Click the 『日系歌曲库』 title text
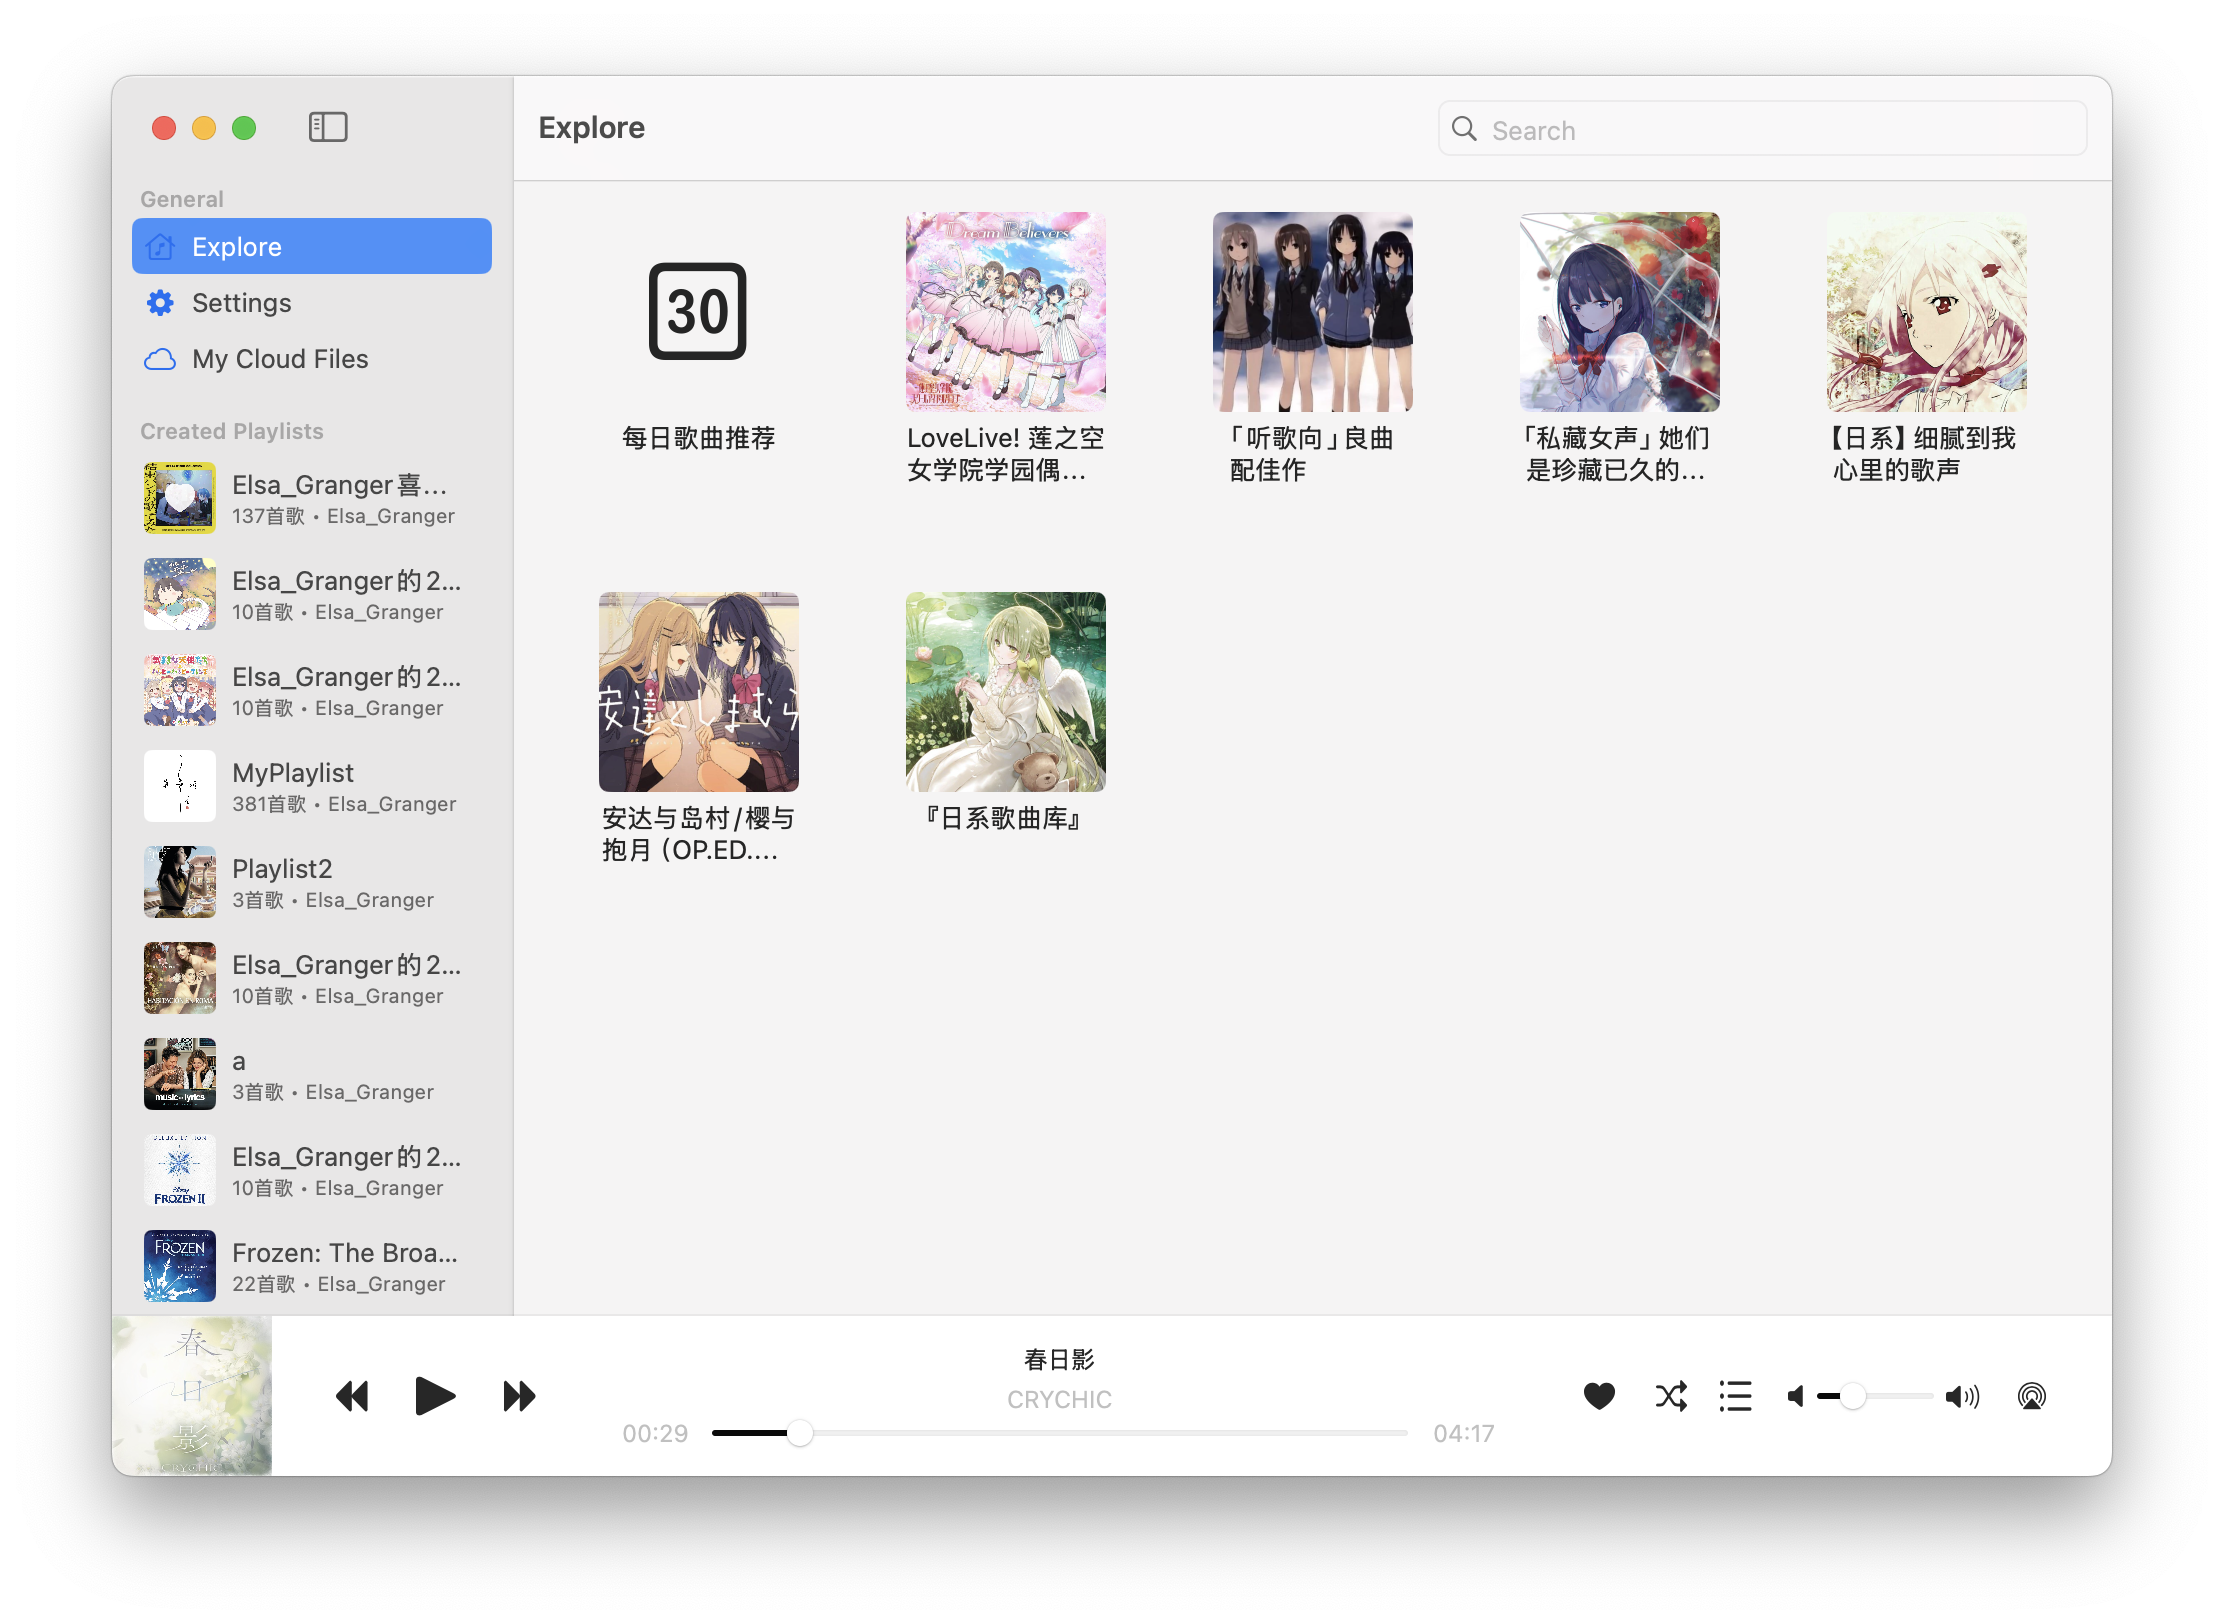The image size is (2224, 1624). point(1005,818)
